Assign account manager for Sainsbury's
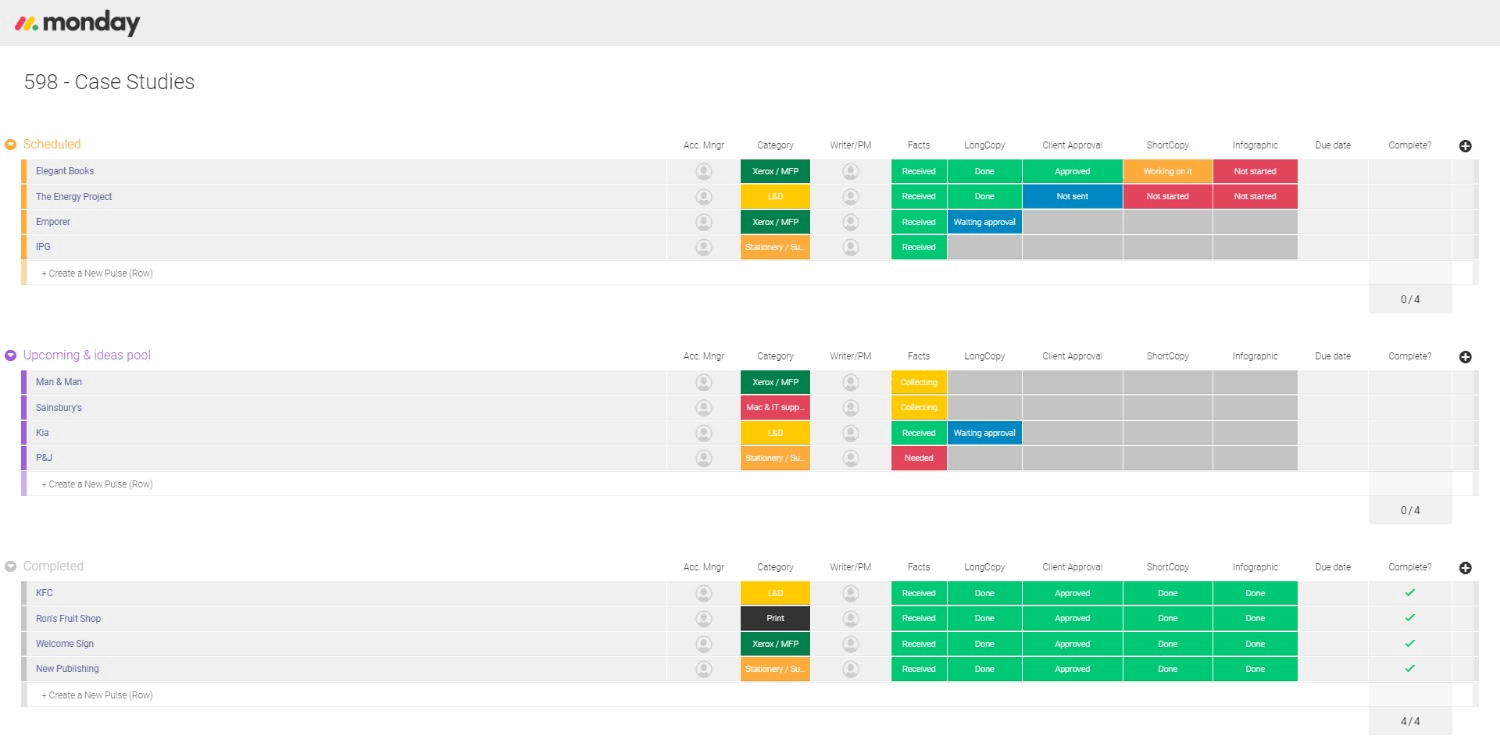Screen dimensions: 1500x739 pyautogui.click(x=704, y=408)
